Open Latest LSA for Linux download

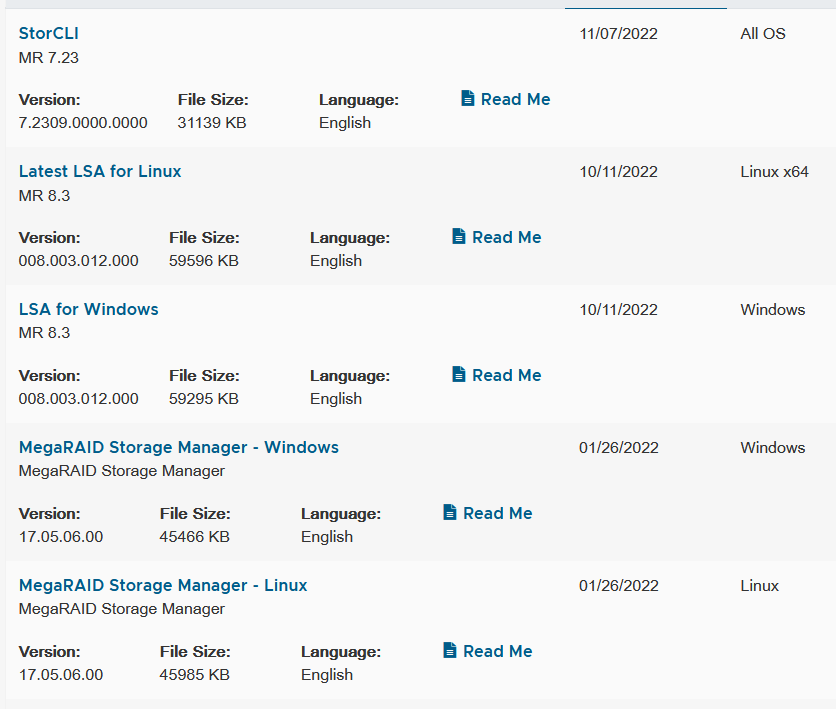(100, 171)
